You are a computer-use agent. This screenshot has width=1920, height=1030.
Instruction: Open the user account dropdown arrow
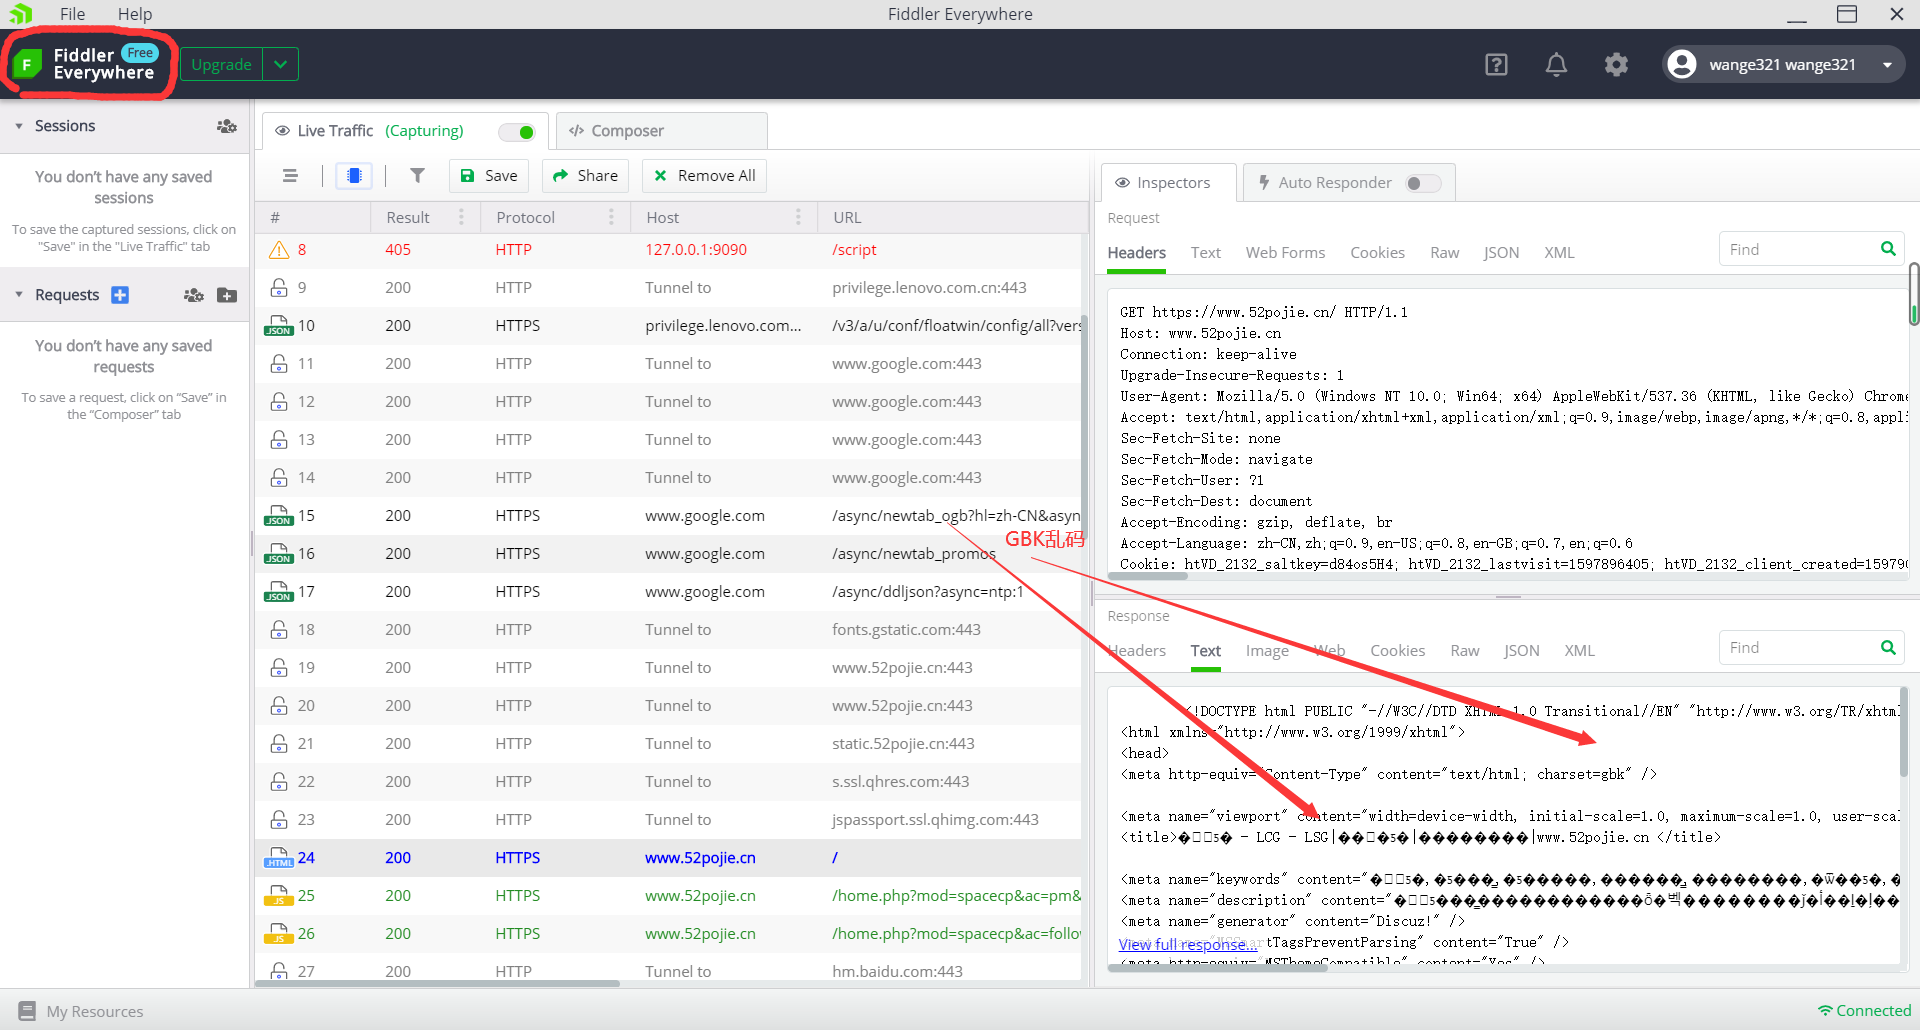1887,65
